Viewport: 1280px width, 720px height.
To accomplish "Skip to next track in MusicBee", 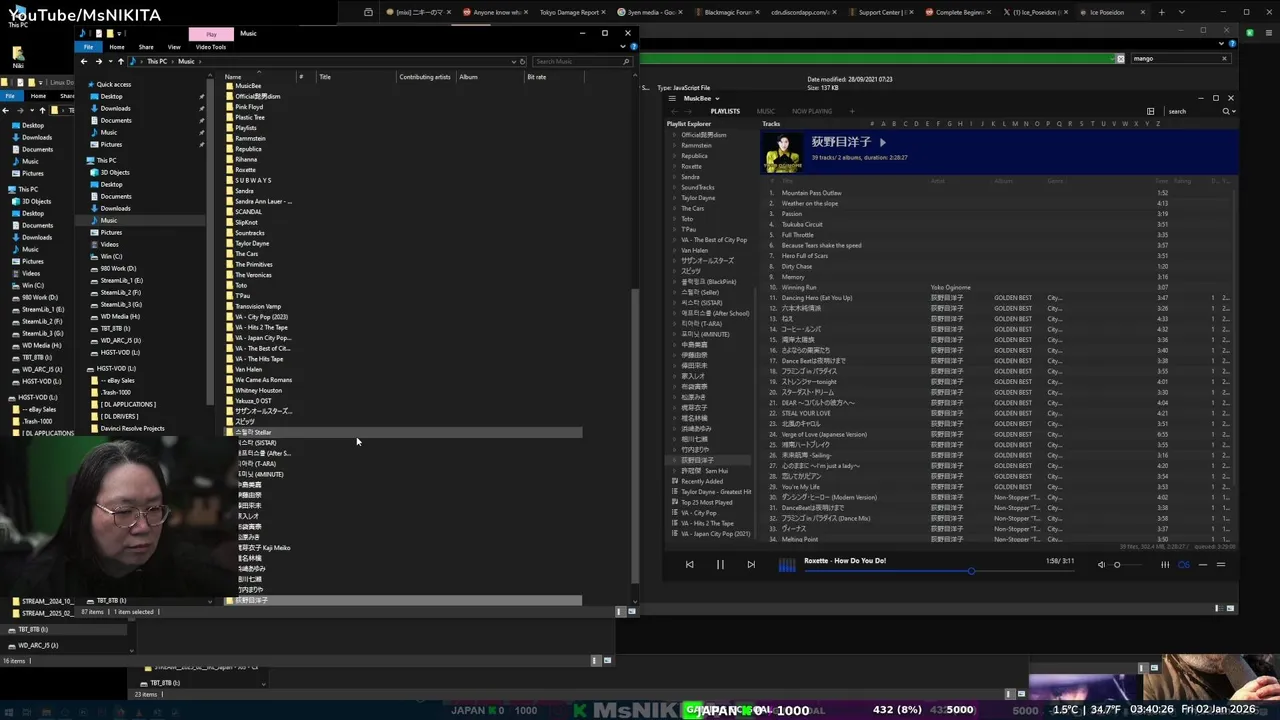I will point(751,565).
